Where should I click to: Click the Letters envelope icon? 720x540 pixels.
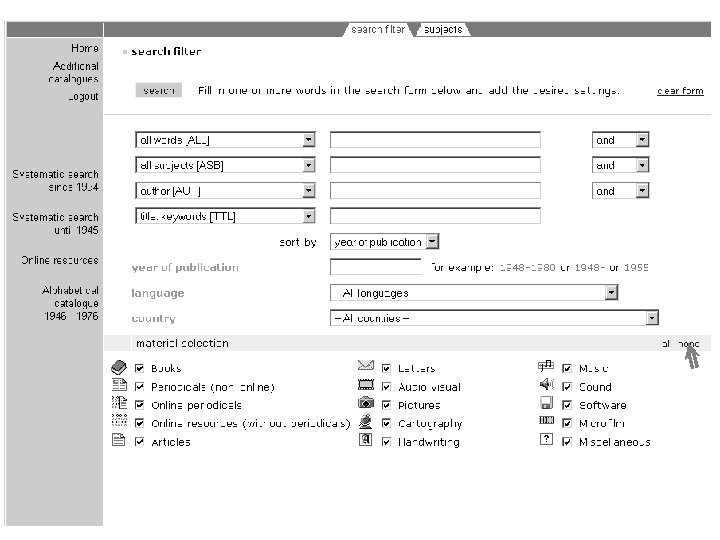(366, 366)
